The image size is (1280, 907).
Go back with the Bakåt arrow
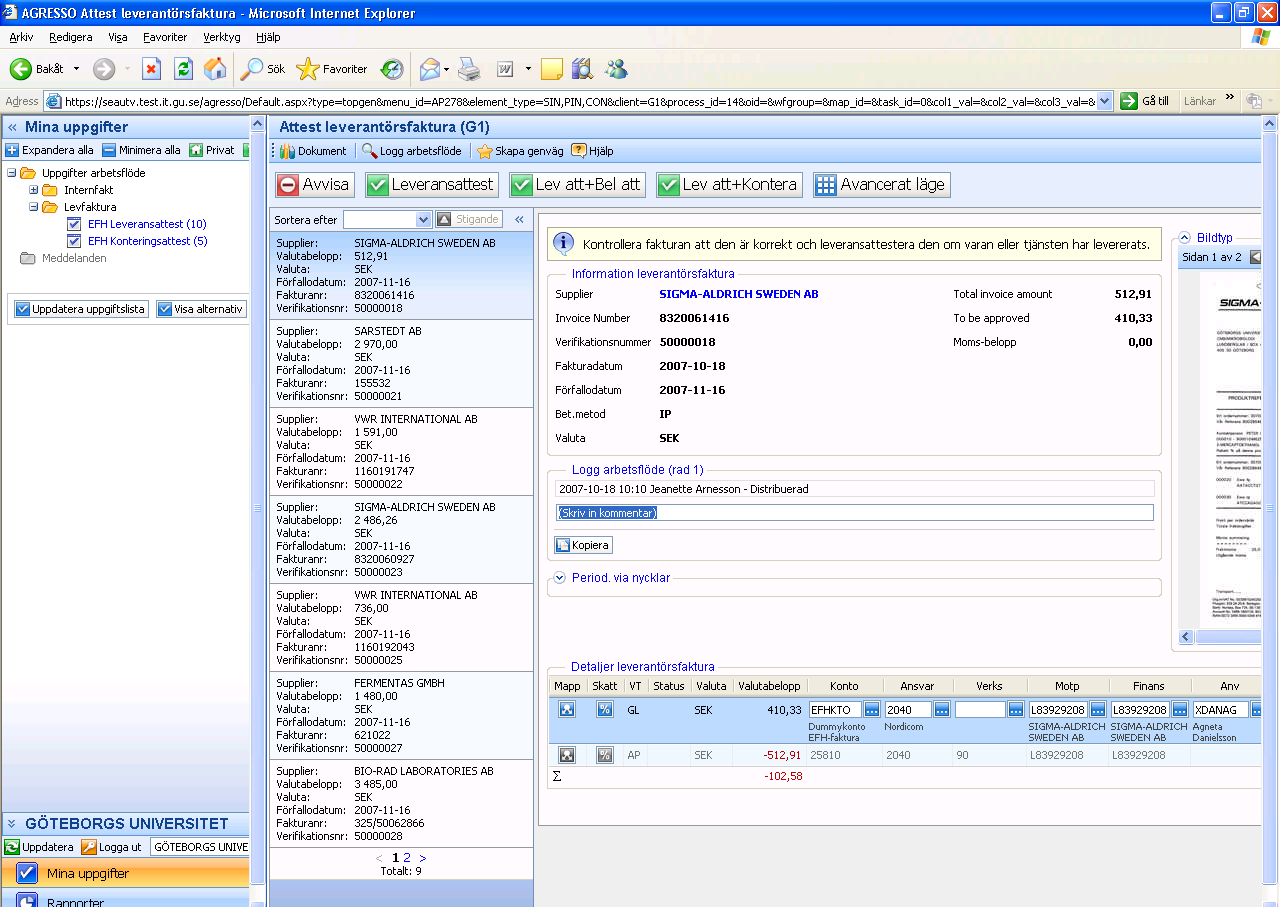(37, 69)
